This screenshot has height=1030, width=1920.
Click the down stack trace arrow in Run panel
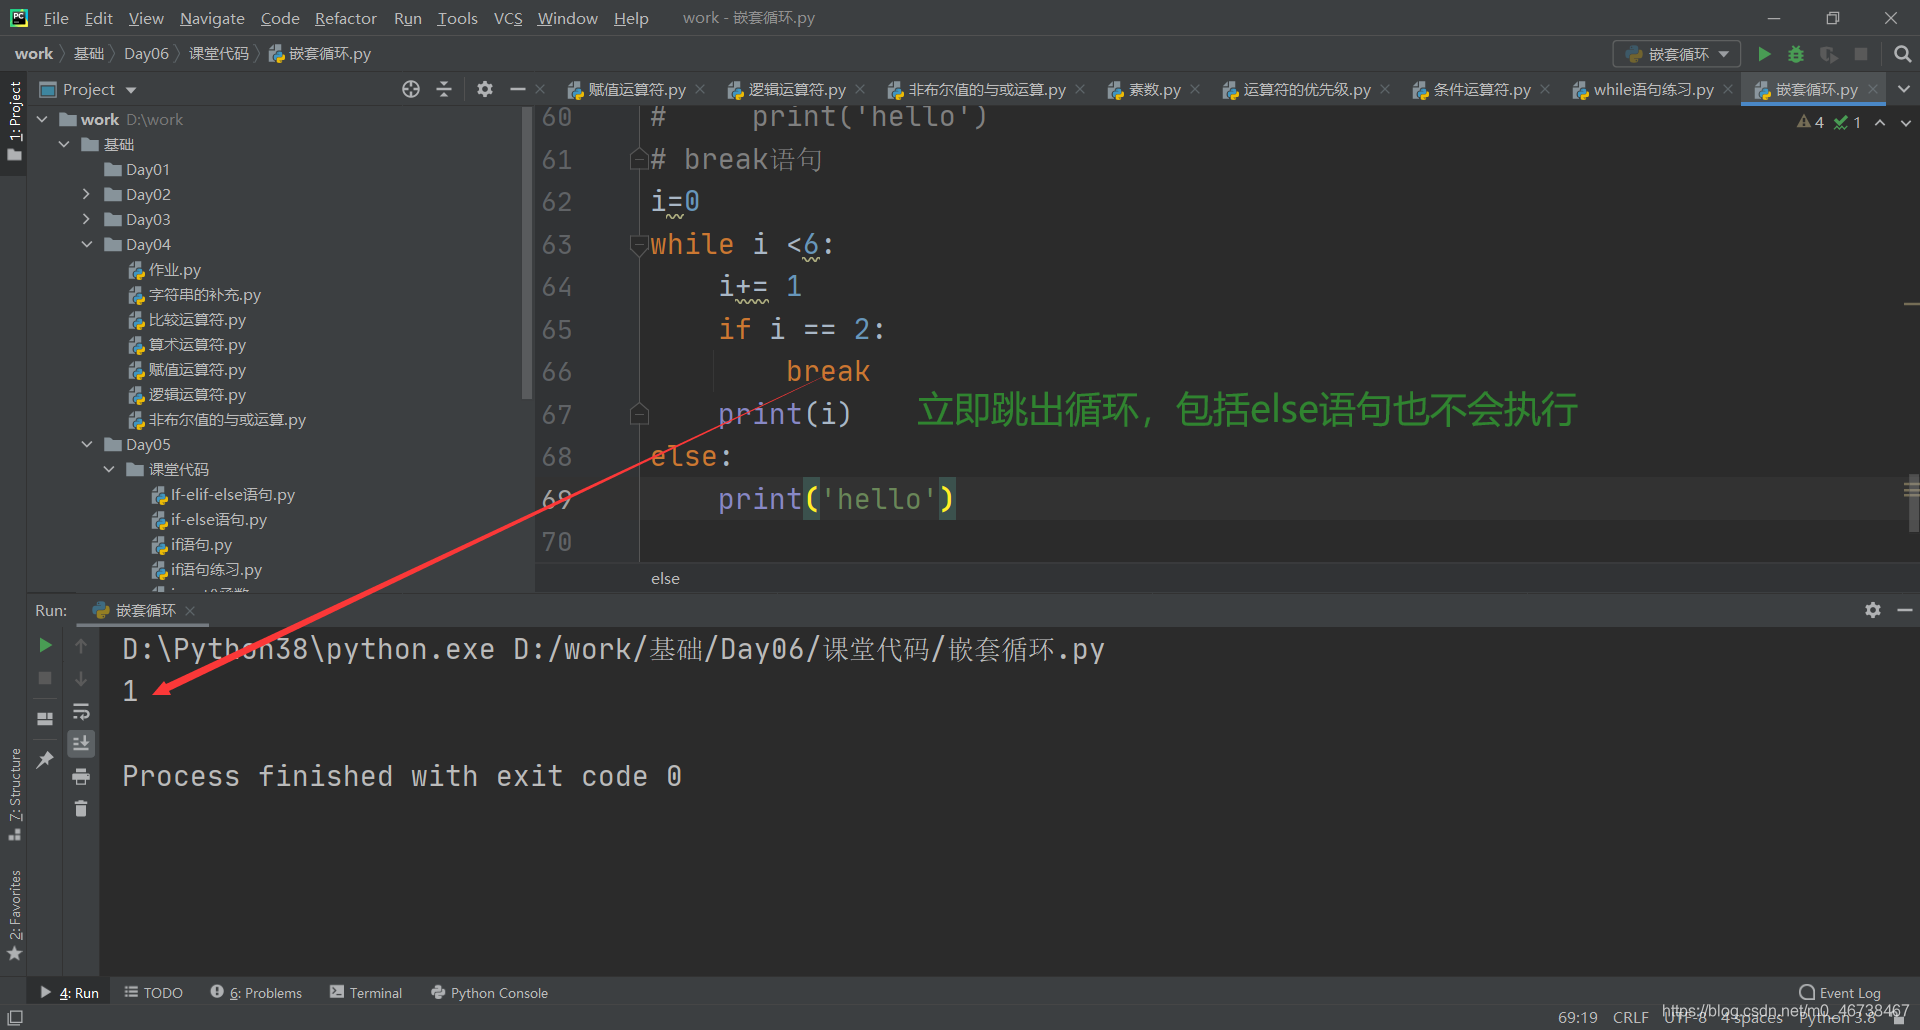[x=81, y=678]
